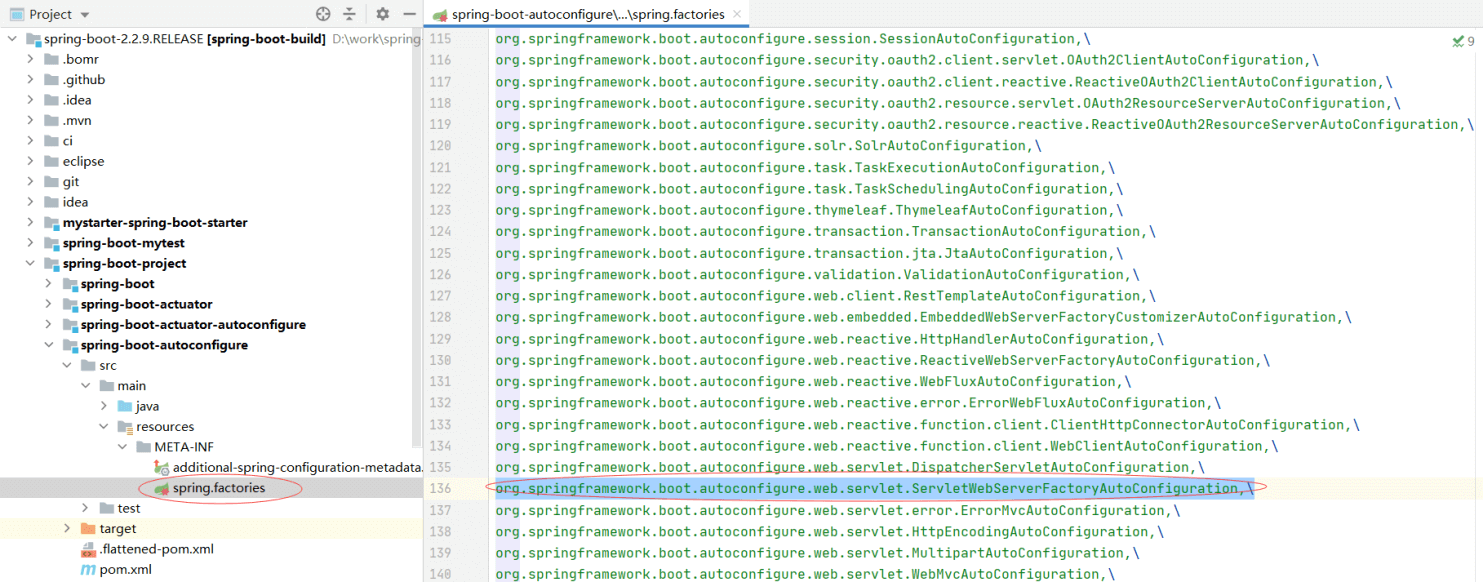Screen dimensions: 1483x582
Task: Hide the Project tool window with minus icon
Action: [409, 14]
